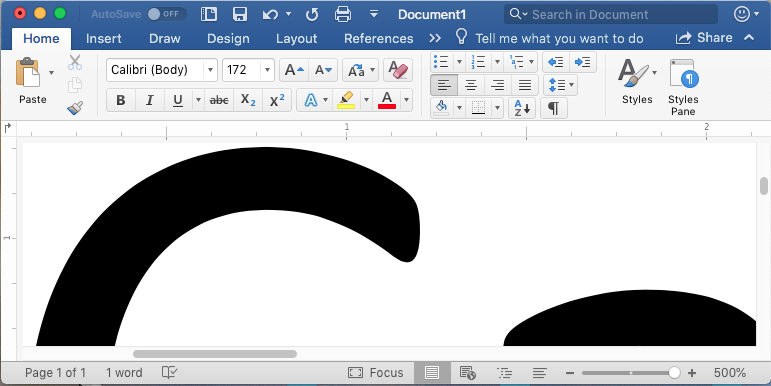Click the horizontal scrollbar thumb
Viewport: 771px width, 386px height.
point(215,354)
